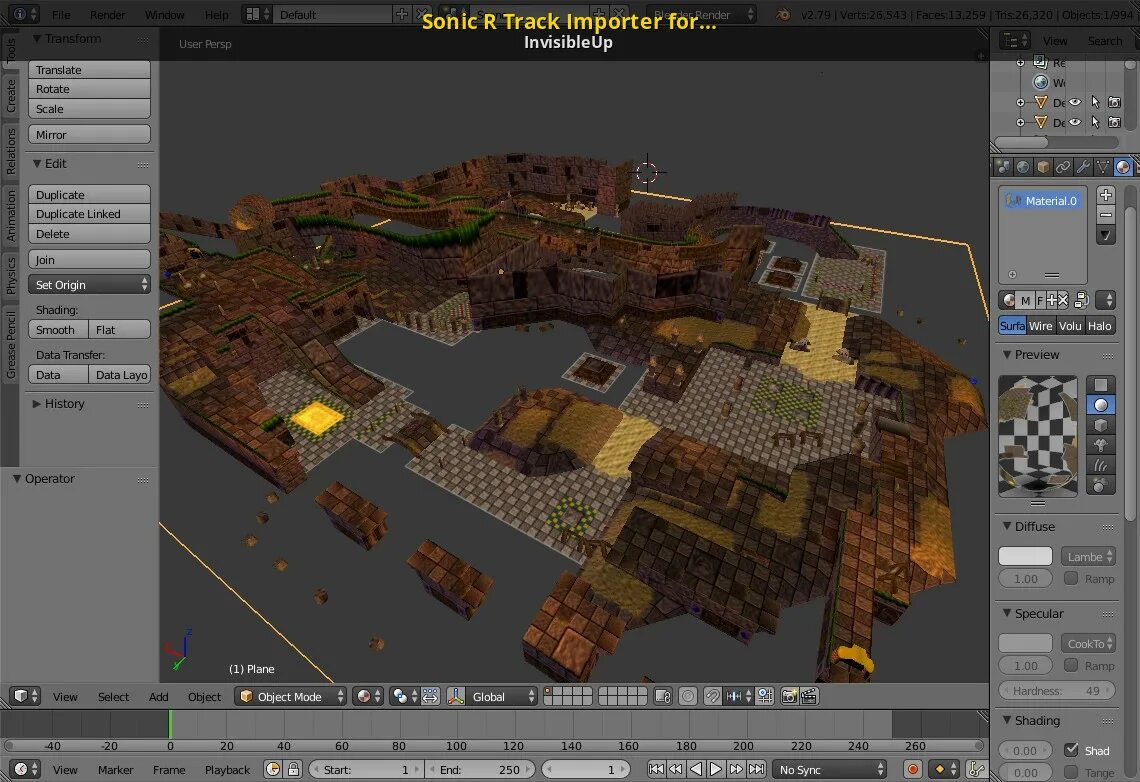This screenshot has height=782, width=1140.
Task: Select the monkey preview type
Action: [x=1101, y=446]
